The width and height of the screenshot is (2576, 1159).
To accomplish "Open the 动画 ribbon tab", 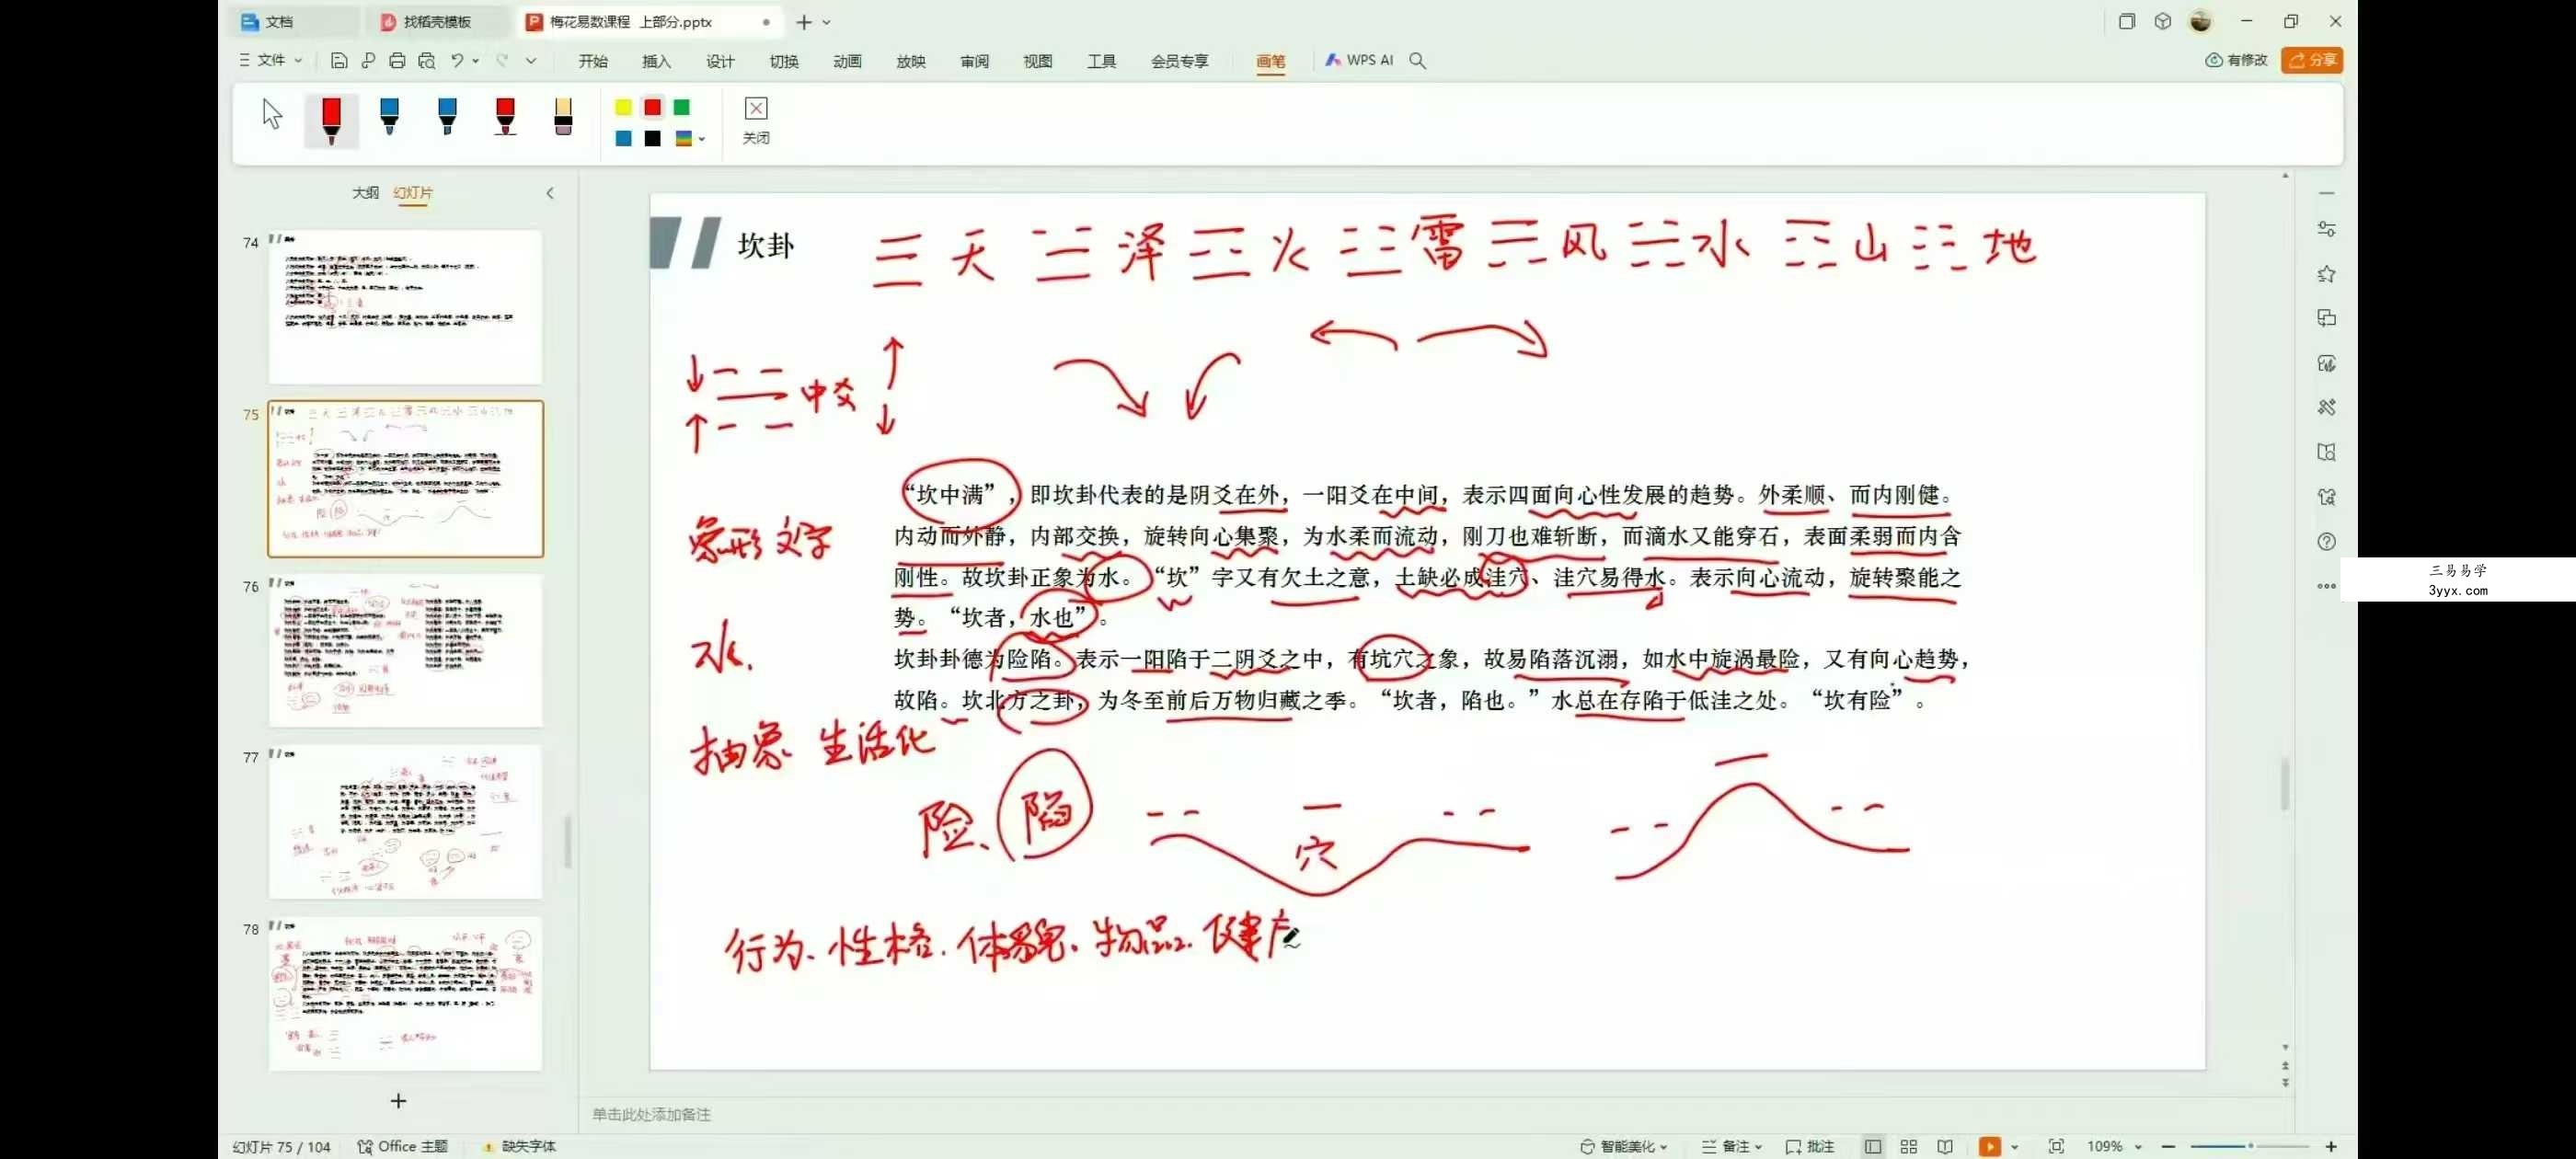I will click(847, 61).
